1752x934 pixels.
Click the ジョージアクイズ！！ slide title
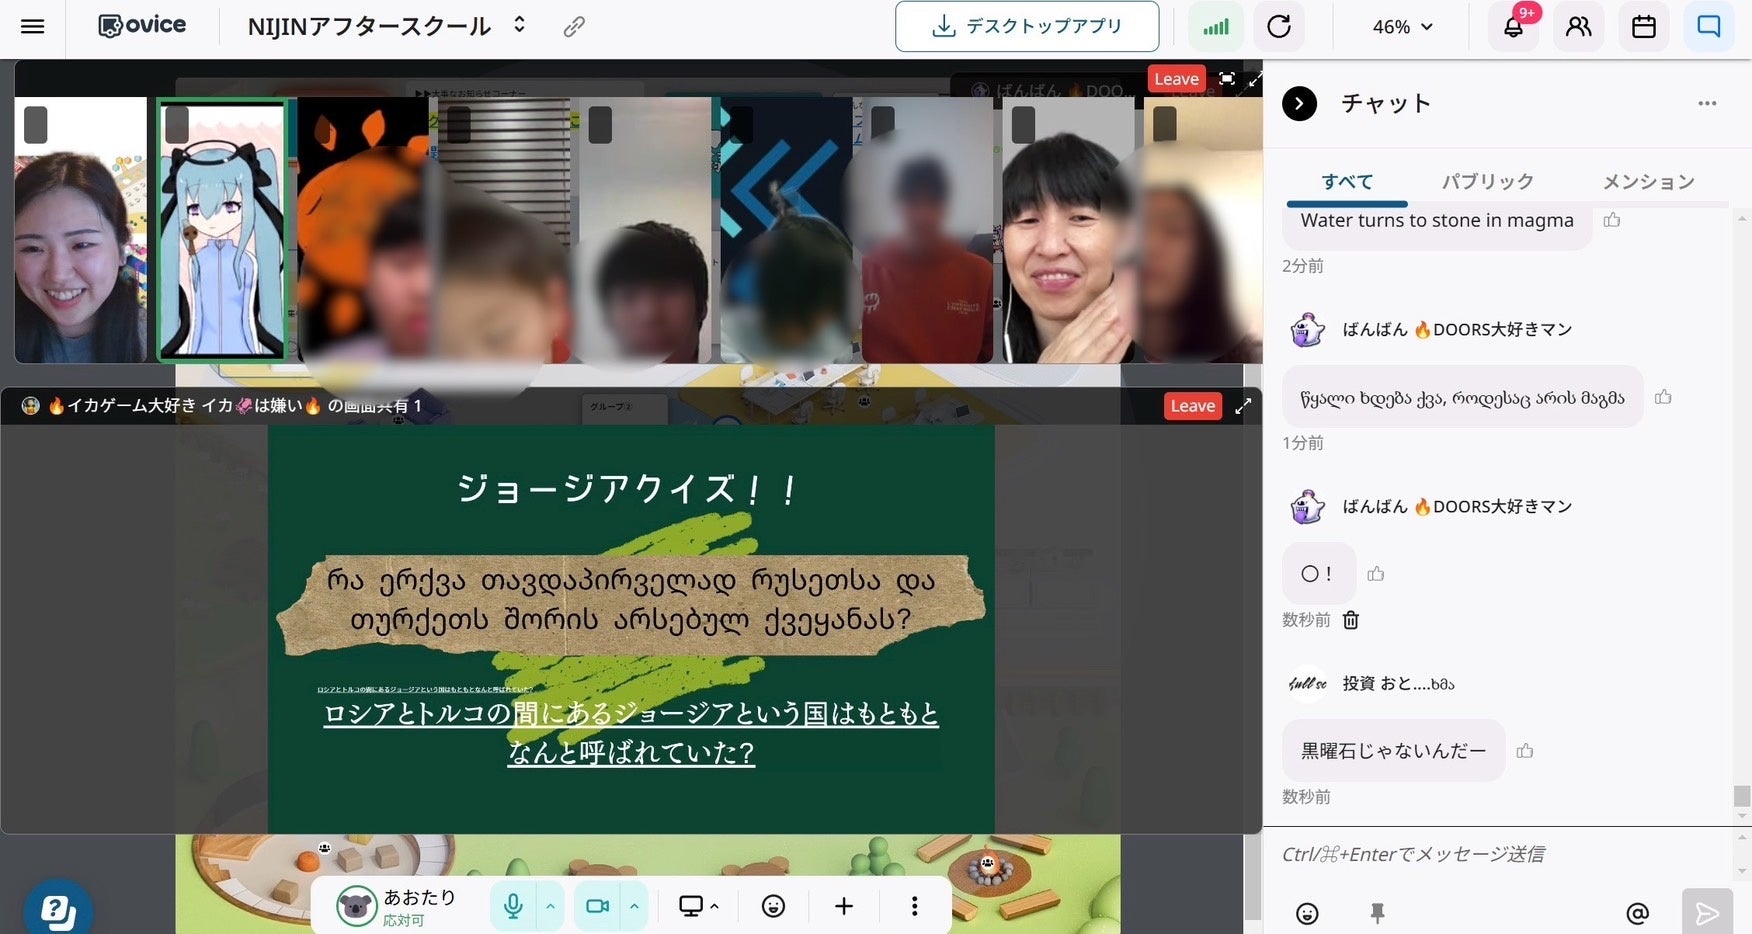pos(626,489)
